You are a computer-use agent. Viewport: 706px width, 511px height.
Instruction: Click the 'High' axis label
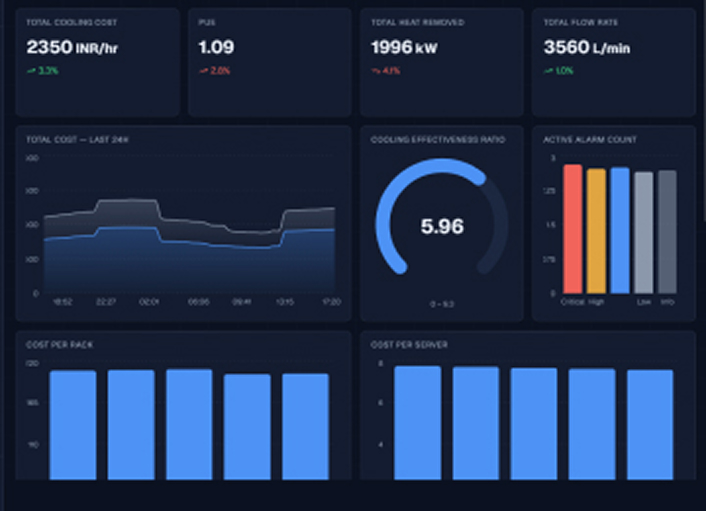596,302
